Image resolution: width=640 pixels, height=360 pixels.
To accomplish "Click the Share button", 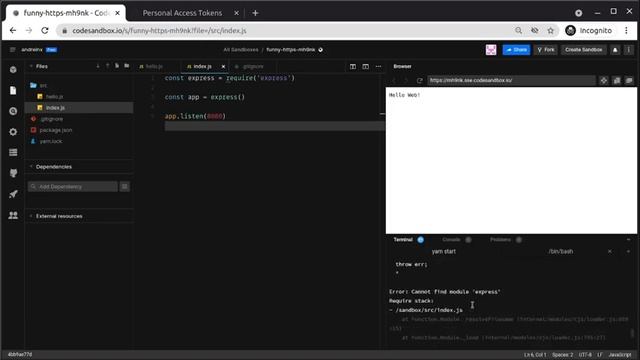I will coord(516,50).
